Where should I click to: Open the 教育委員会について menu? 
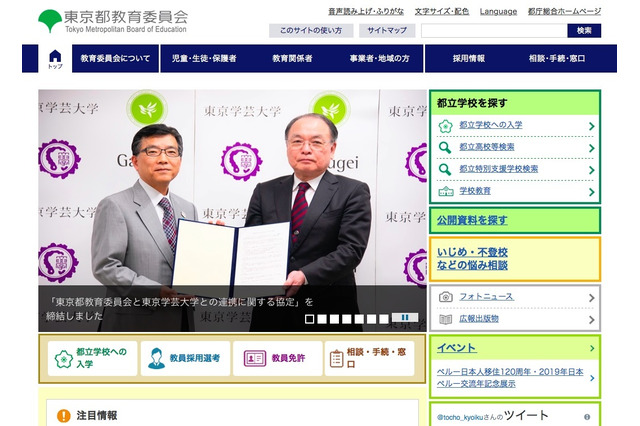(x=116, y=59)
